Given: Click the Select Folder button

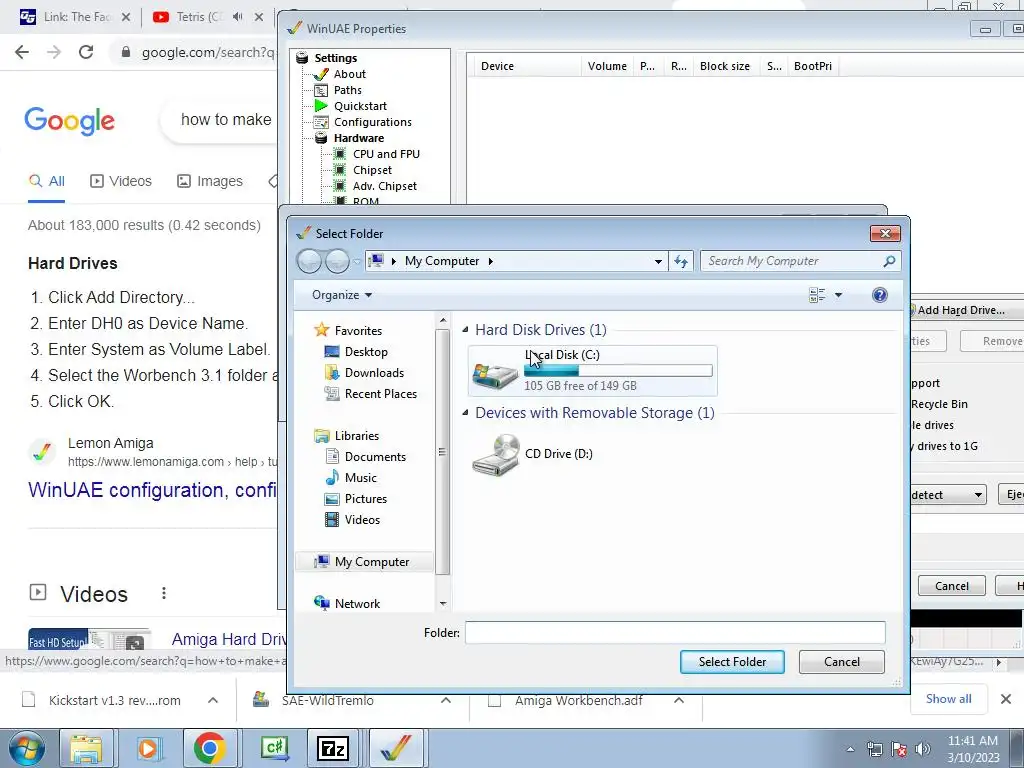Looking at the screenshot, I should [x=732, y=662].
